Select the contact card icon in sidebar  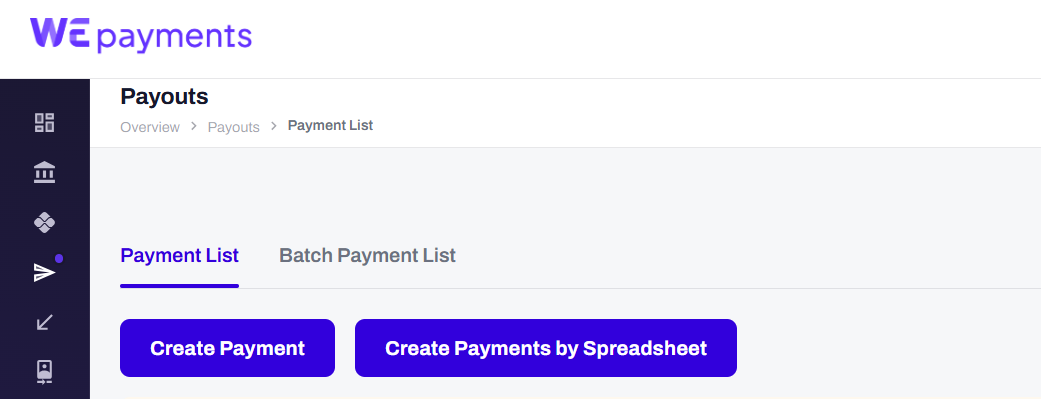[44, 372]
